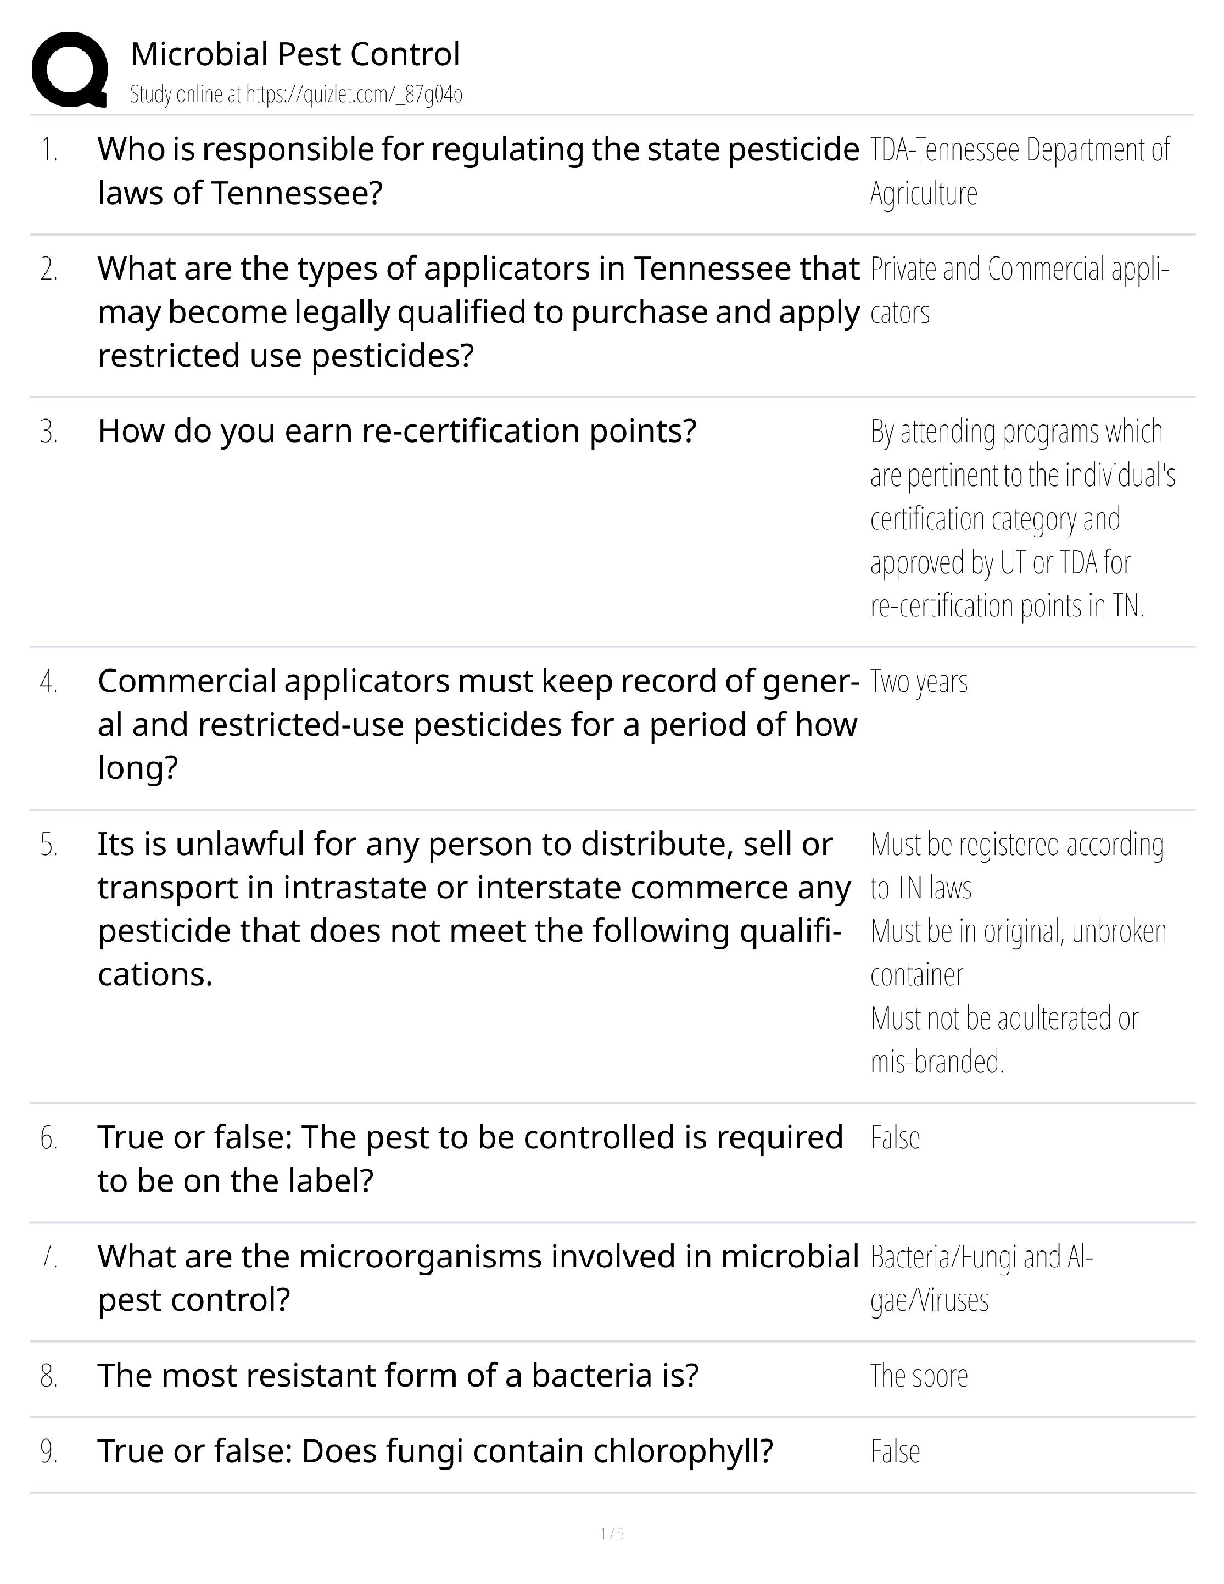Select the question about unlawful pesticide distribution
Screen dimensions: 1224x1584
(473, 908)
